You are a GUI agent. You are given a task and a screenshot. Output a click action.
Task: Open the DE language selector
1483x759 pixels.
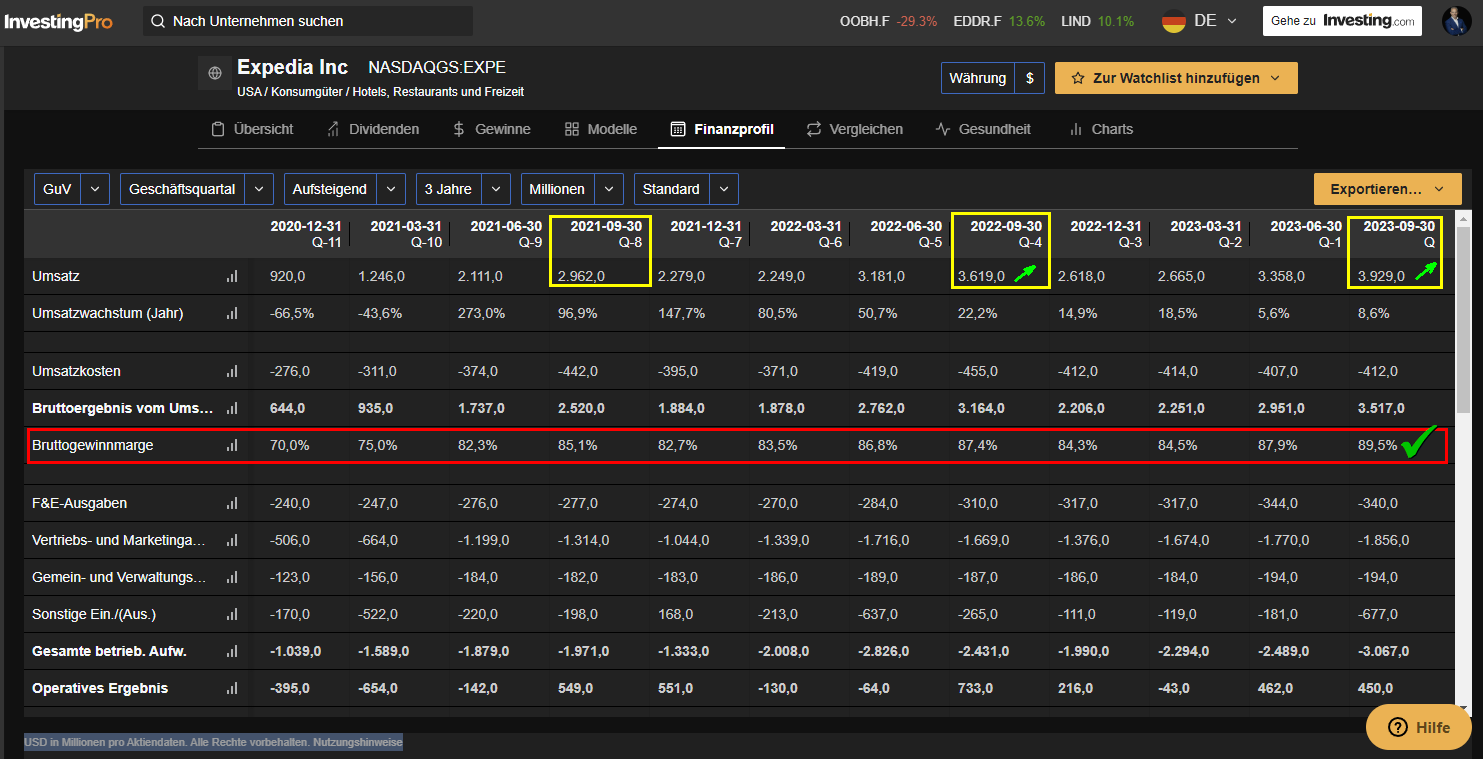[1200, 21]
